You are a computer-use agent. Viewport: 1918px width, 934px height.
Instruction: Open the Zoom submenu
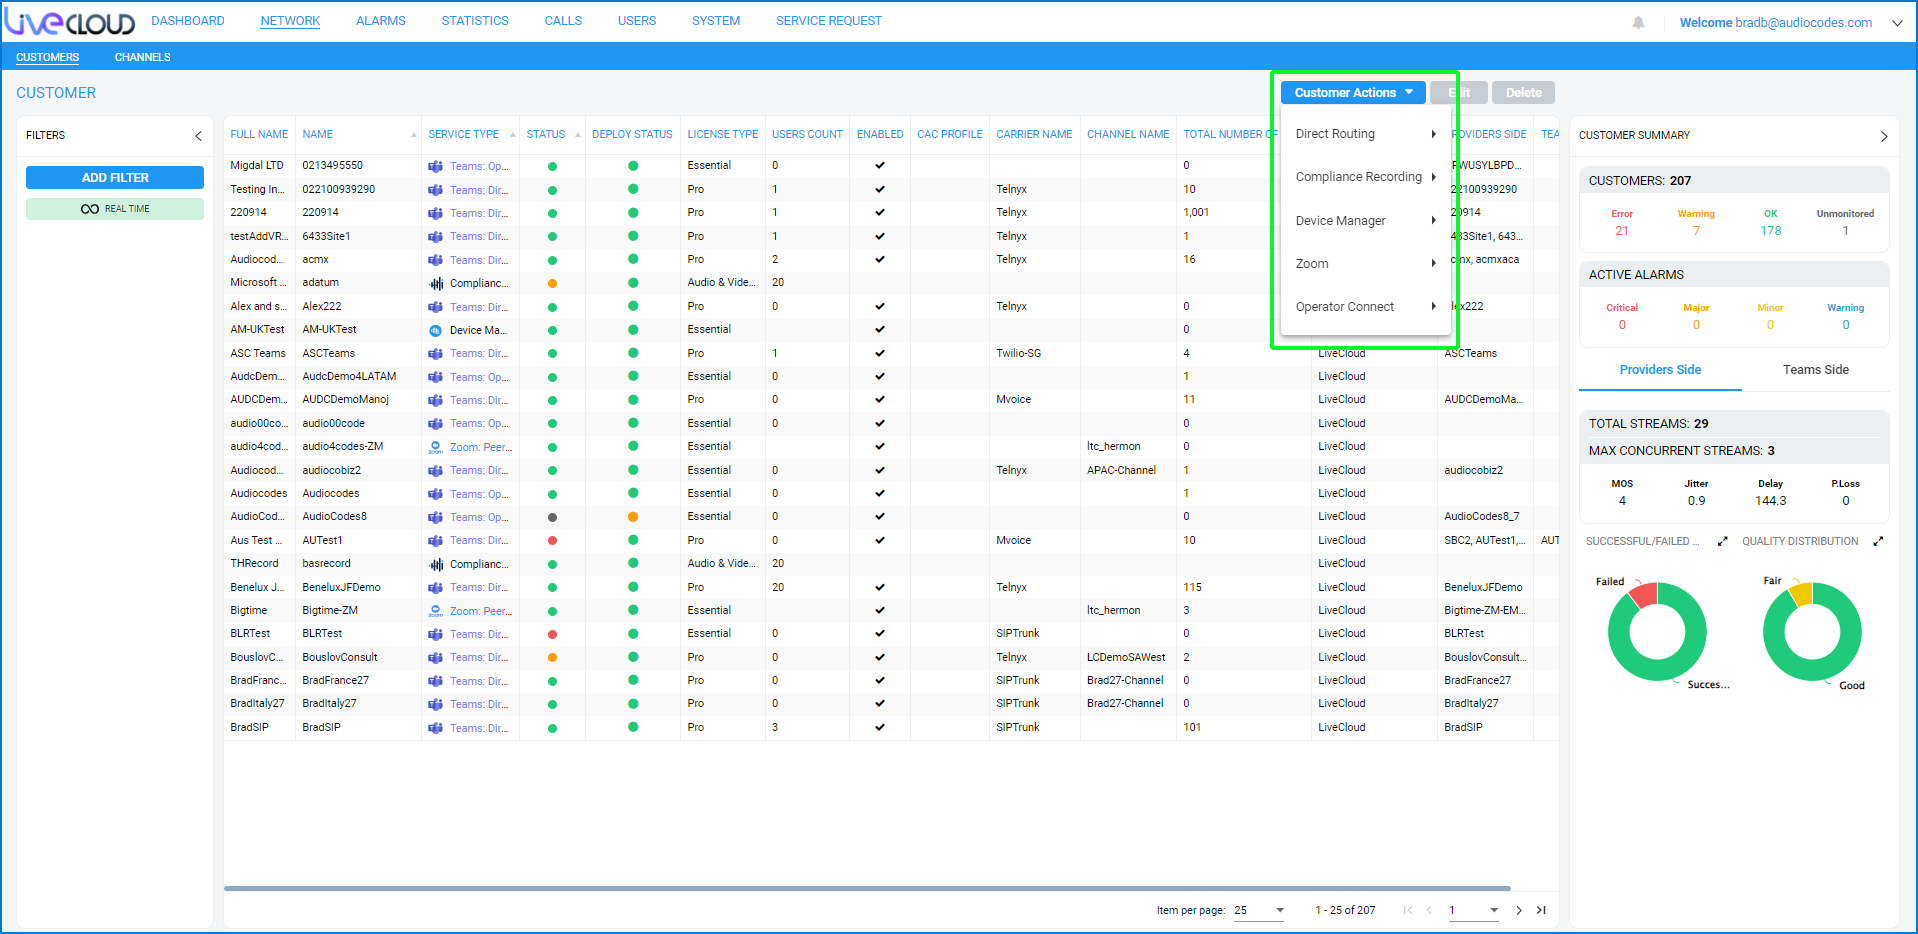point(1365,264)
